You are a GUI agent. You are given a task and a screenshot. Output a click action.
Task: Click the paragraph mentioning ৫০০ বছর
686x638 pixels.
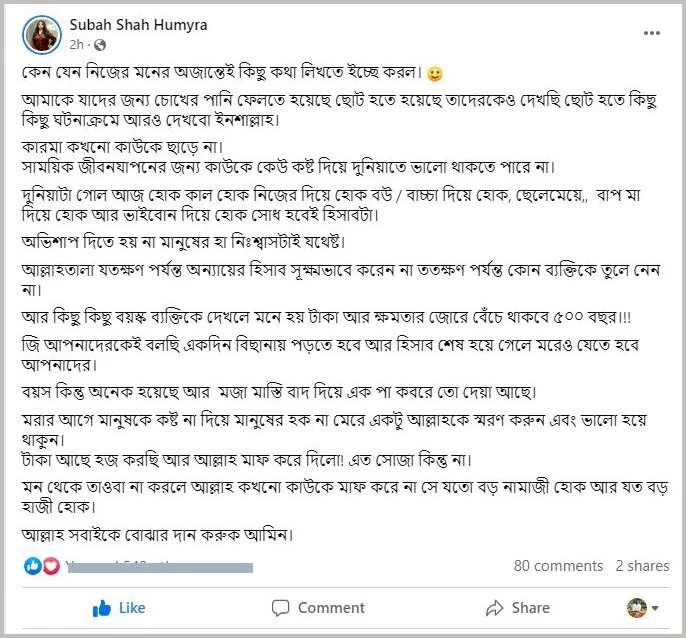point(326,316)
